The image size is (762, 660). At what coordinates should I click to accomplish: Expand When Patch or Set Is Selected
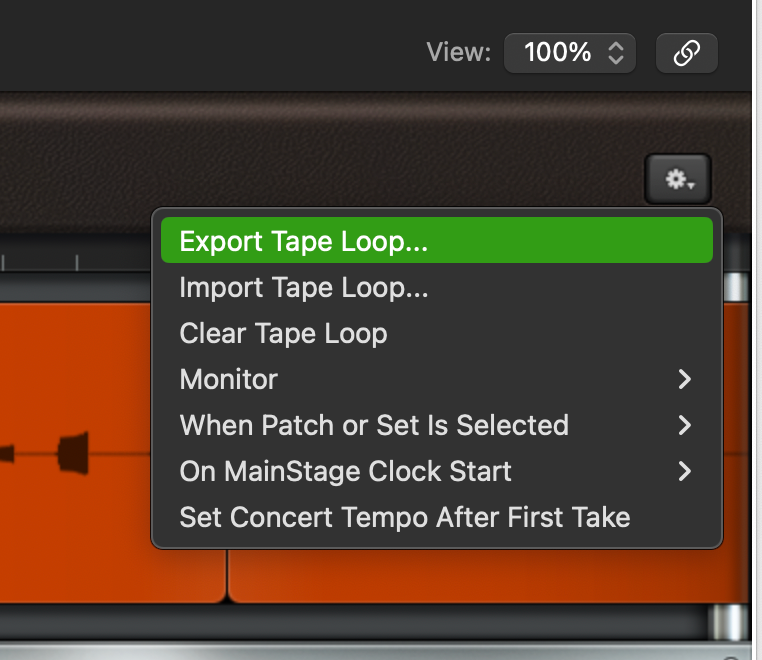436,425
